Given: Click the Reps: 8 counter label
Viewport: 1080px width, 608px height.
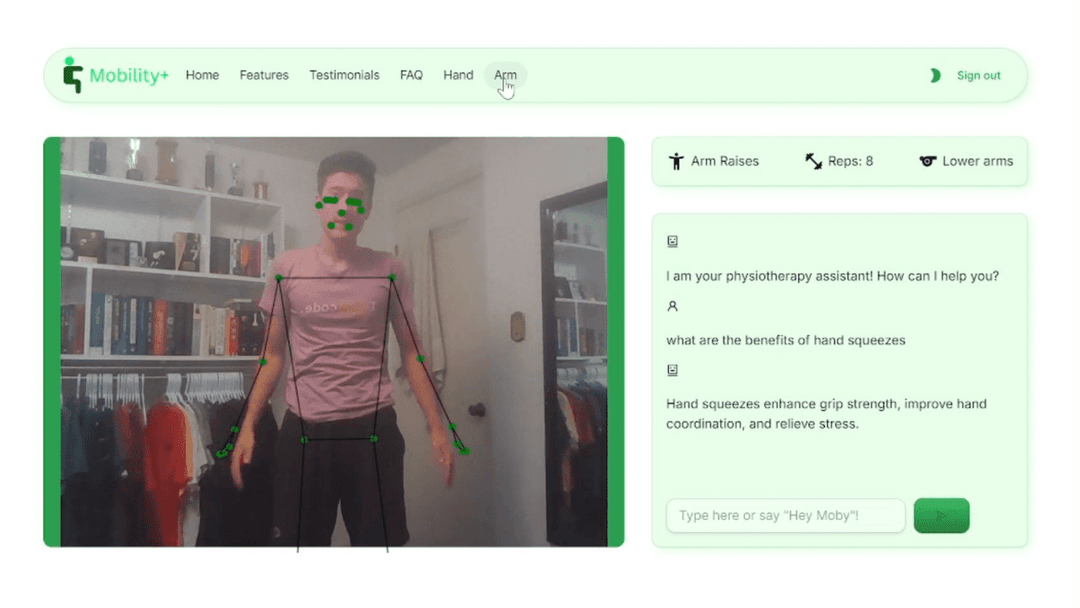Looking at the screenshot, I should (850, 161).
